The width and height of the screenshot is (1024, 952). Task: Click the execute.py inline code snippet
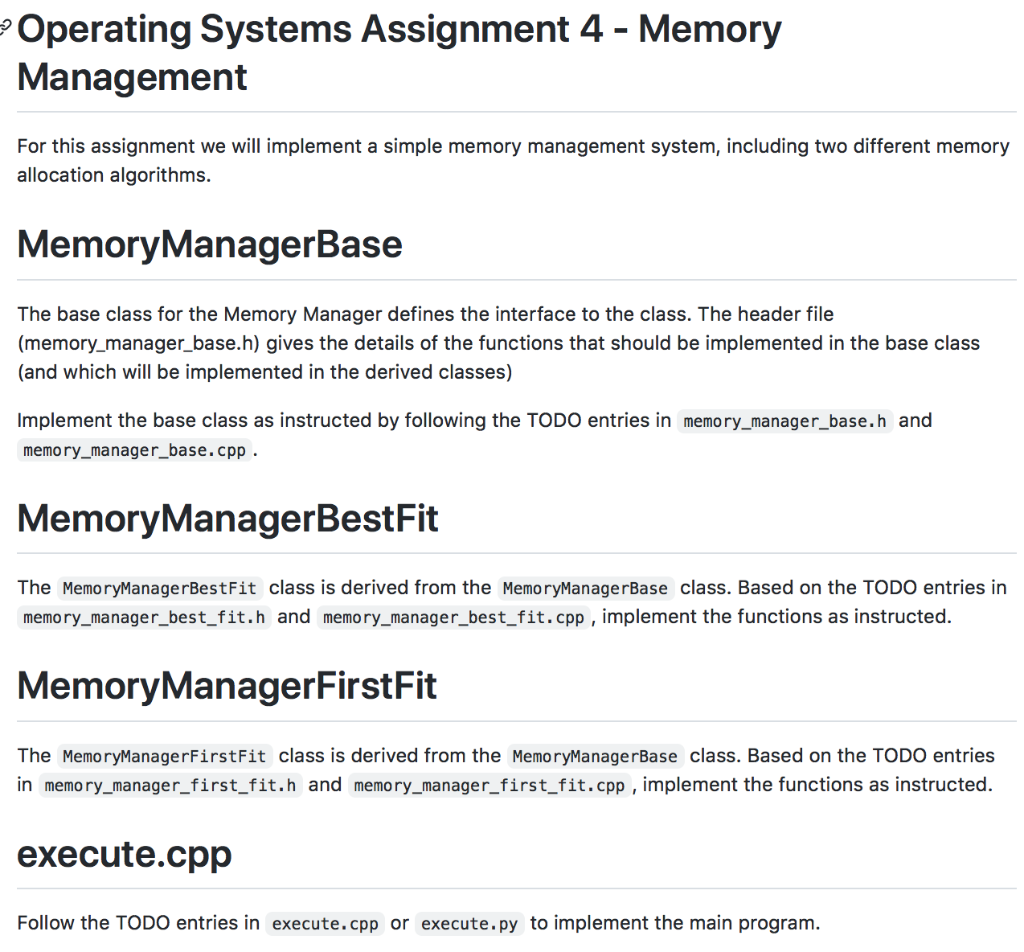(469, 924)
